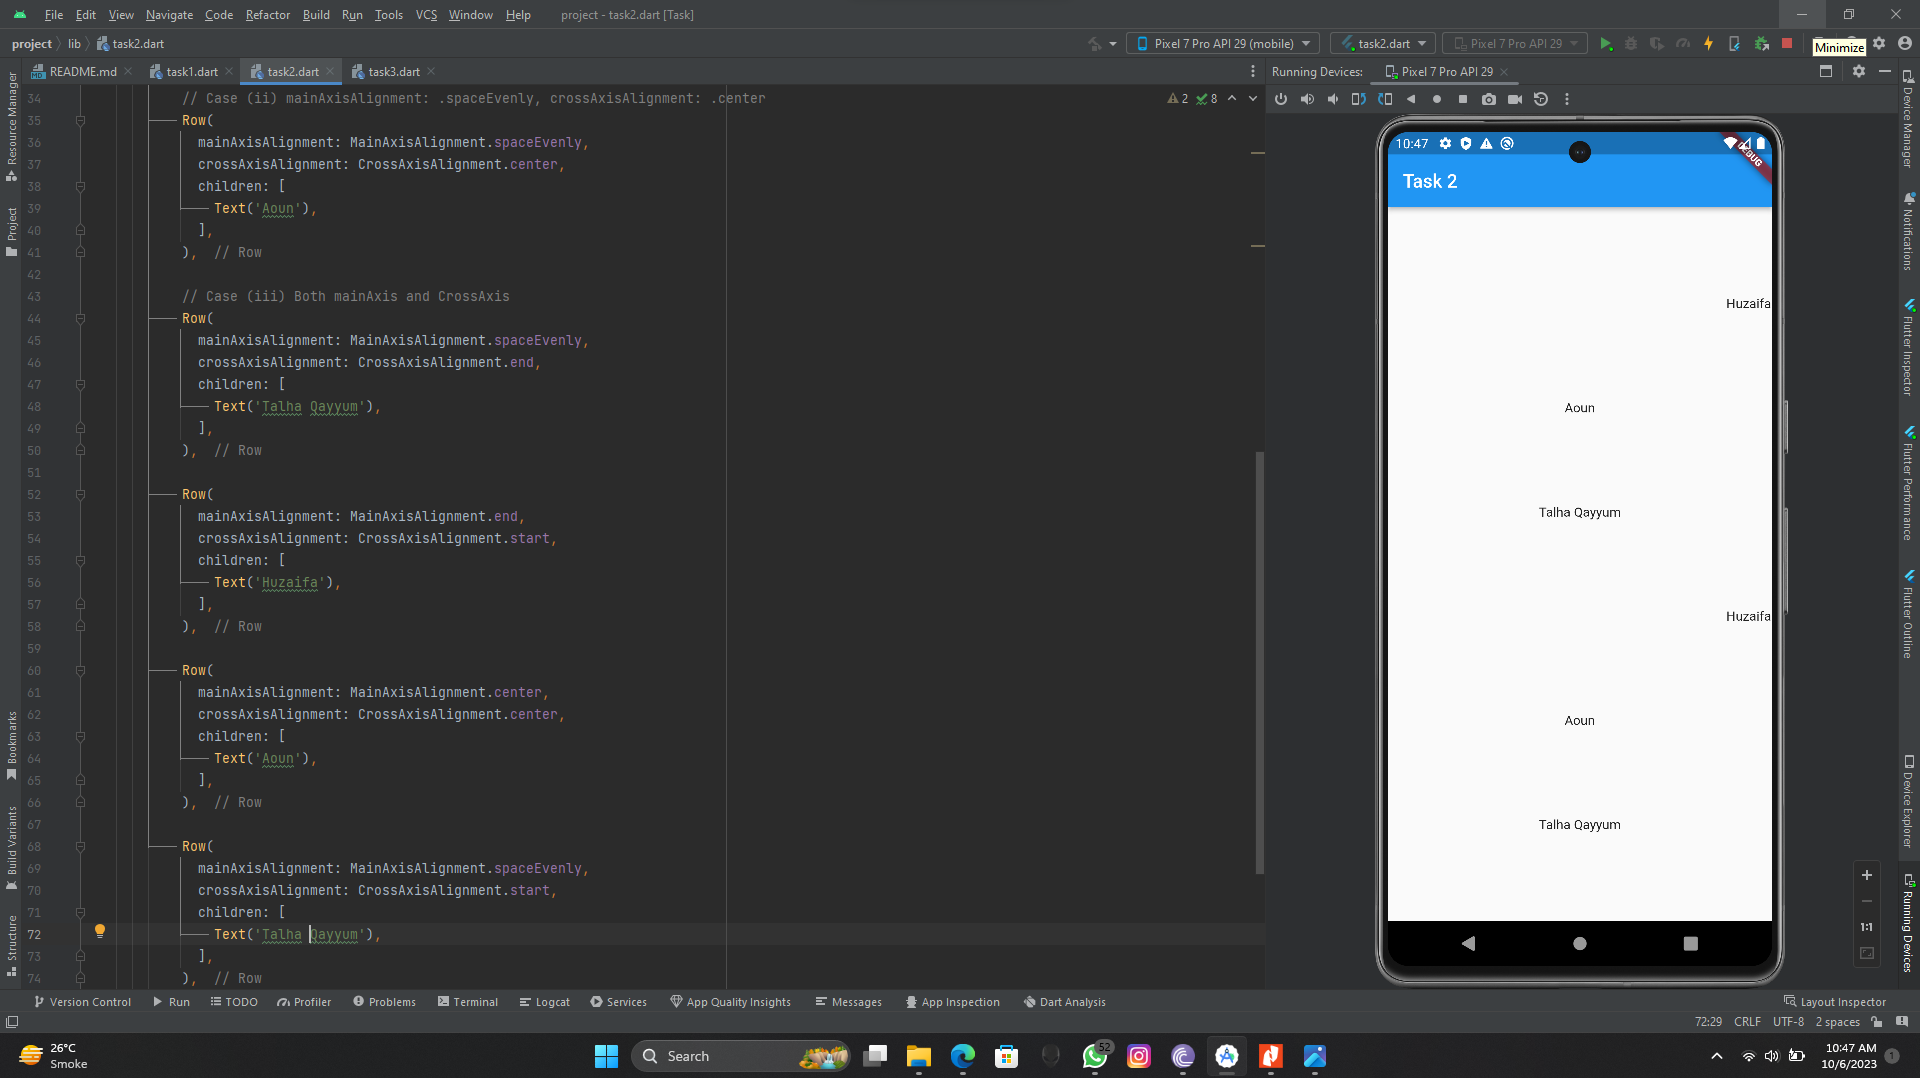This screenshot has height=1078, width=1920.
Task: Collapse the Row fold marker at line 44
Action: pyautogui.click(x=80, y=319)
